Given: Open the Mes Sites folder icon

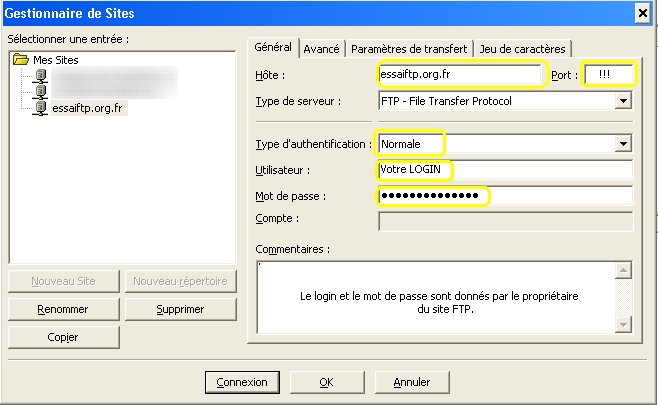Looking at the screenshot, I should pos(21,59).
